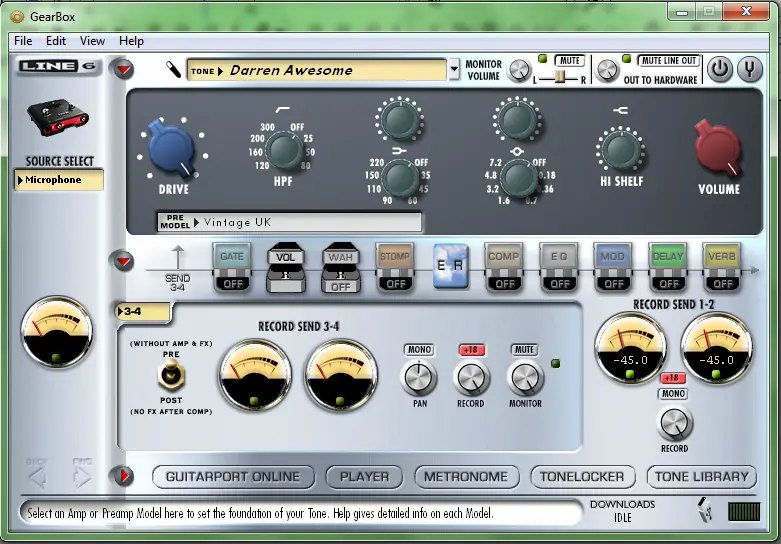Click the mid band gain knob
781x544 pixels.
518,119
